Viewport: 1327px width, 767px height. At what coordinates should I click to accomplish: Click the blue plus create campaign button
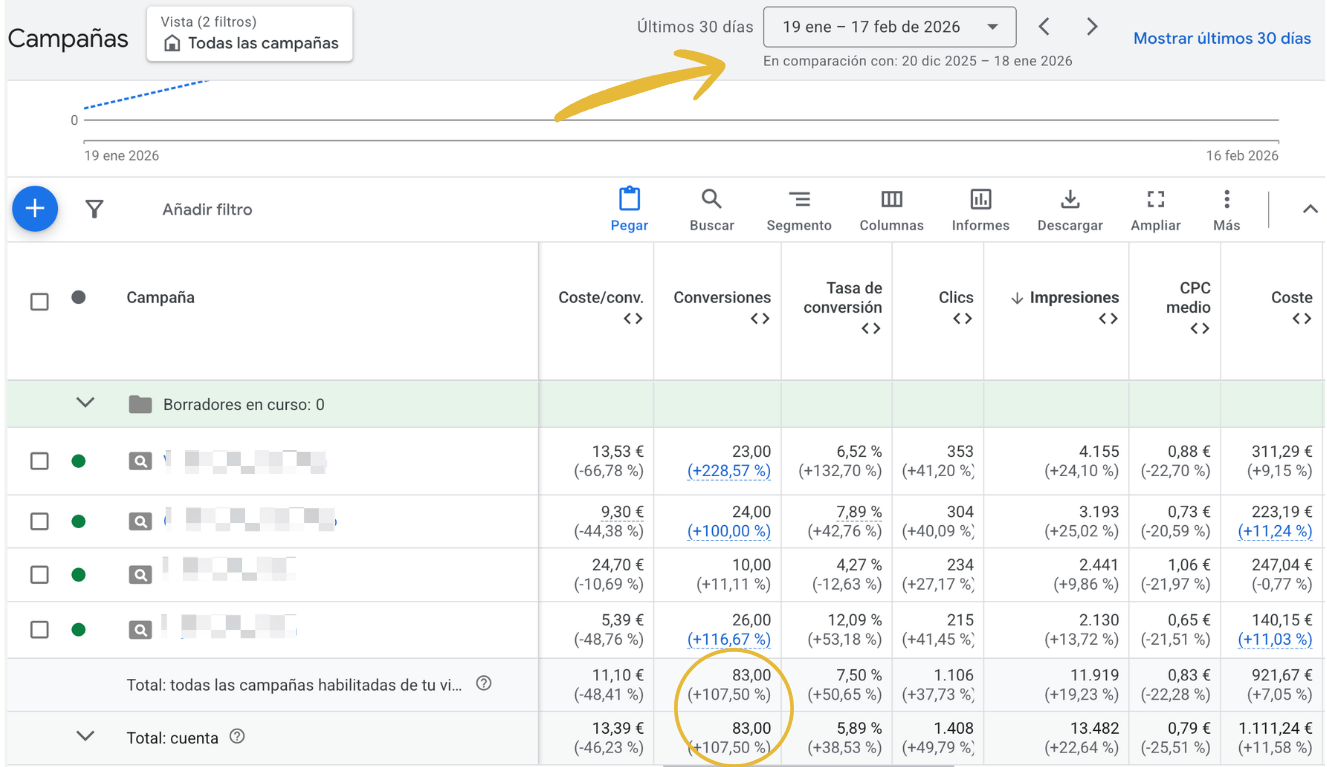tap(35, 209)
